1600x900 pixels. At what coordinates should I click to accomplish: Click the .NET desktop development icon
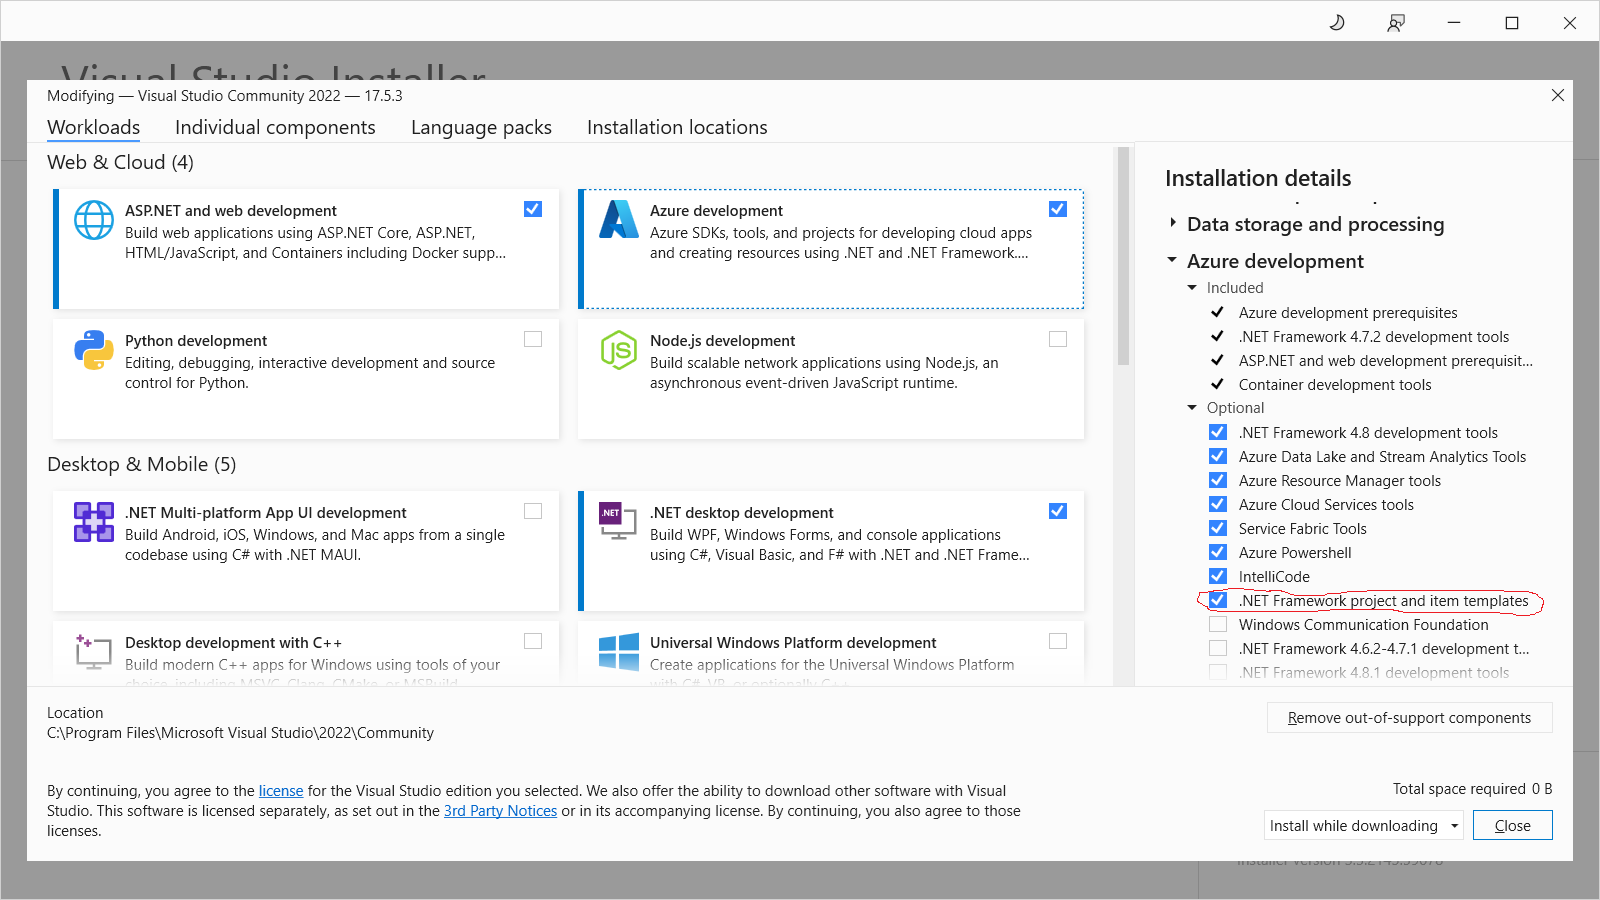tap(618, 520)
